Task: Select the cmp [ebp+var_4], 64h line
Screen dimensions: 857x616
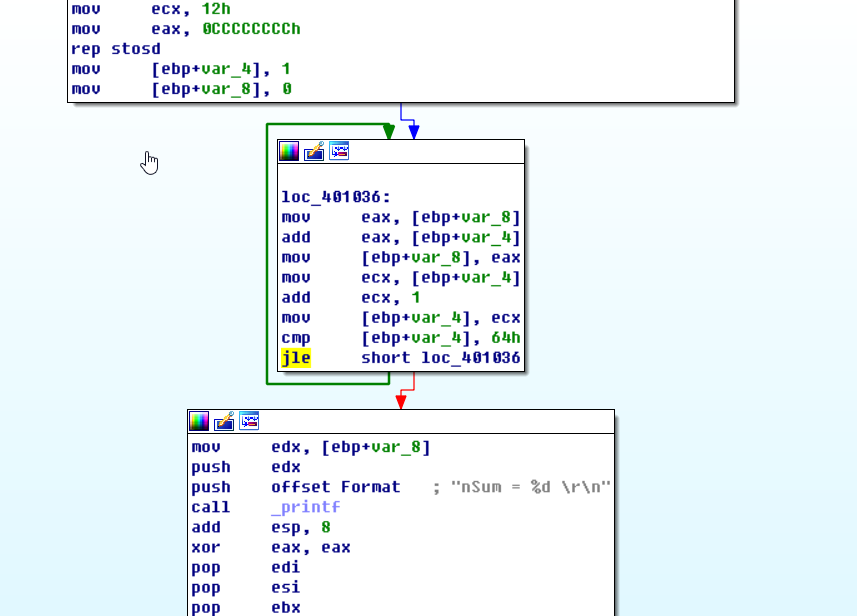Action: coord(400,338)
